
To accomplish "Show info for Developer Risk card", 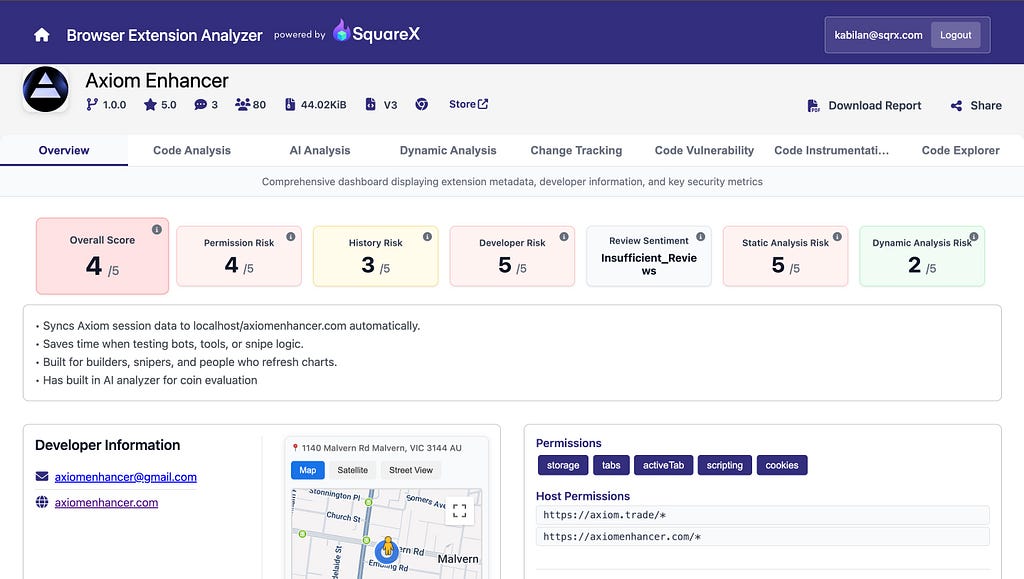I will coord(564,237).
